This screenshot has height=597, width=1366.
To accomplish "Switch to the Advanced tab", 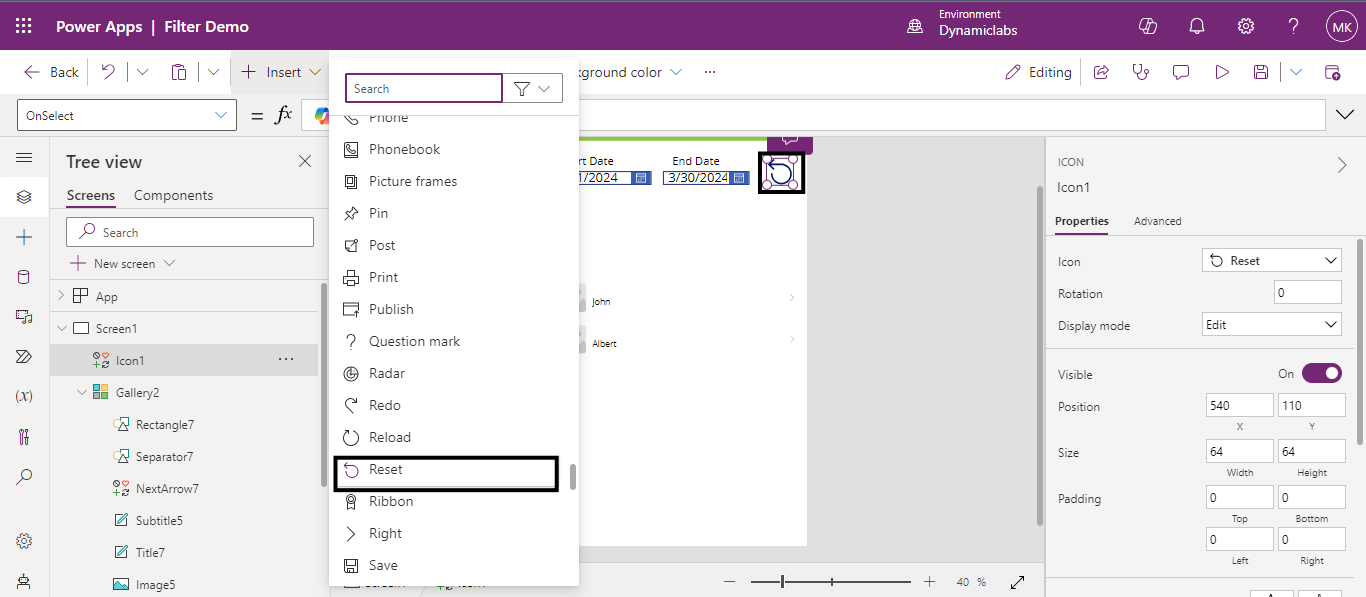I will [1157, 221].
